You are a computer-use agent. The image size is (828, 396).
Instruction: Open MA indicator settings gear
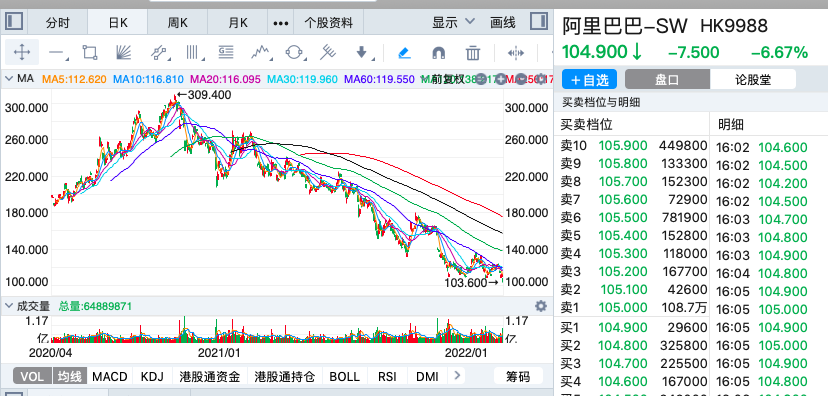point(540,79)
